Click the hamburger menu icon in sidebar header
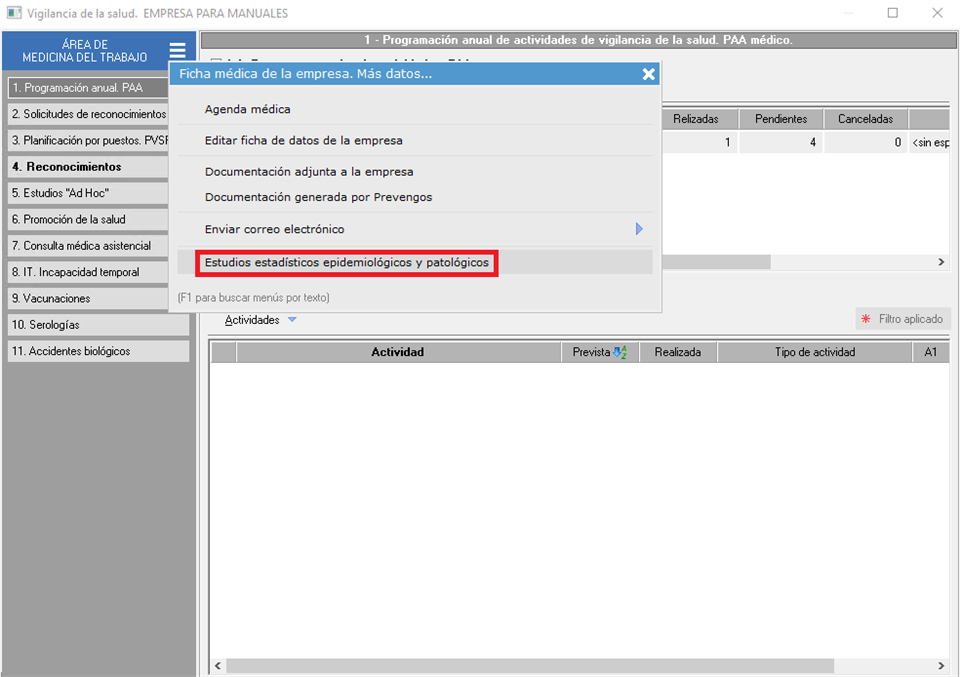 pos(177,51)
